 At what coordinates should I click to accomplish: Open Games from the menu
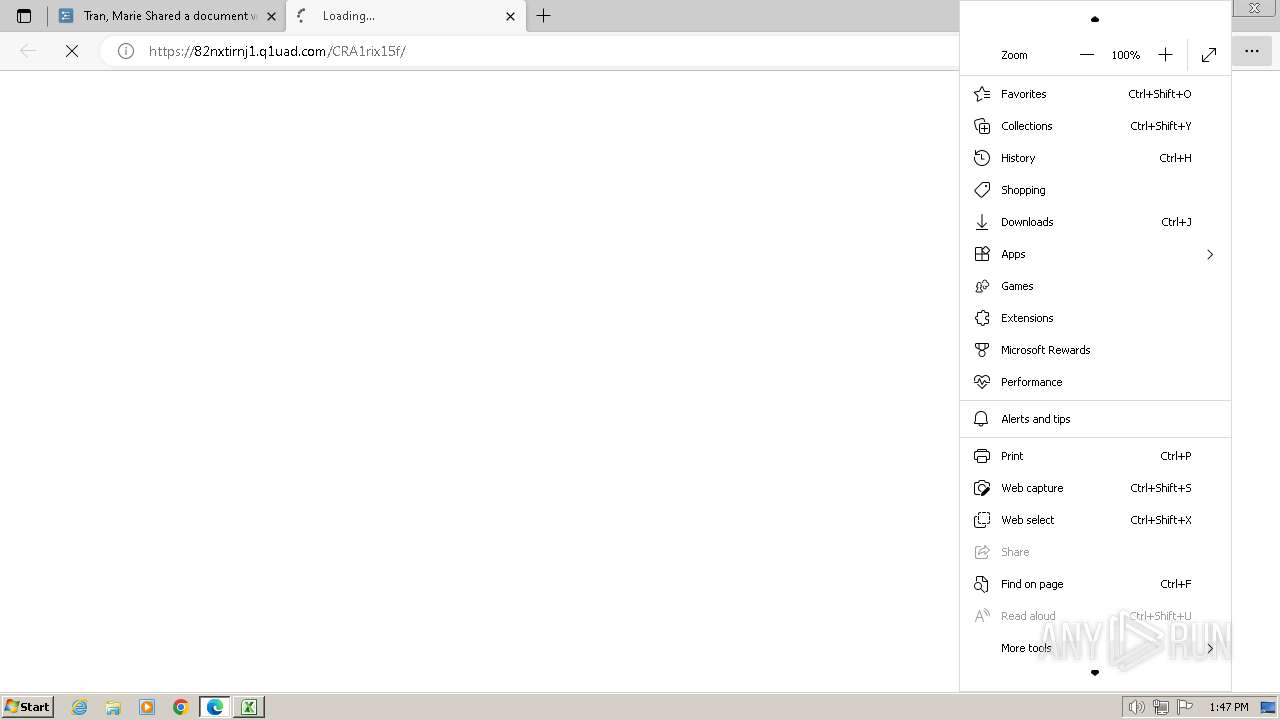point(1095,286)
